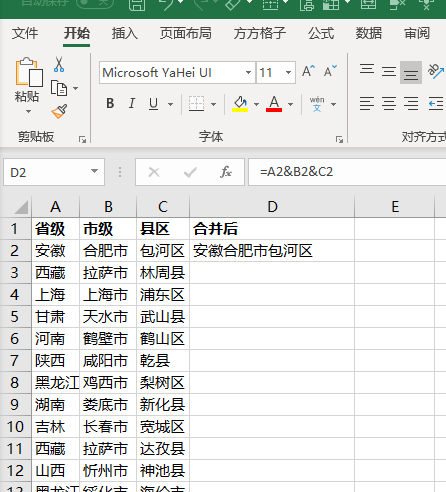Select cell 安徽合肥市包河区
Screen dimensions: 446x492
click(x=272, y=251)
